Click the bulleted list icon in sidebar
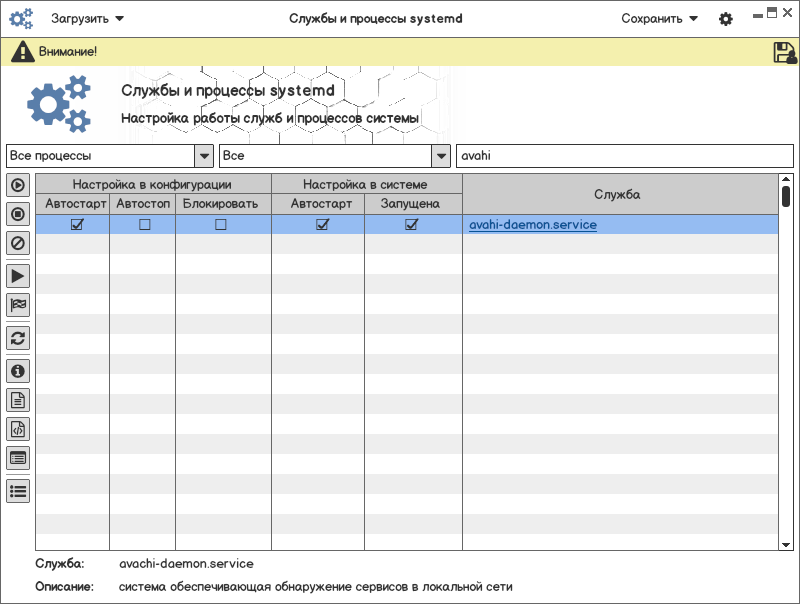The width and height of the screenshot is (800, 604). coord(18,491)
